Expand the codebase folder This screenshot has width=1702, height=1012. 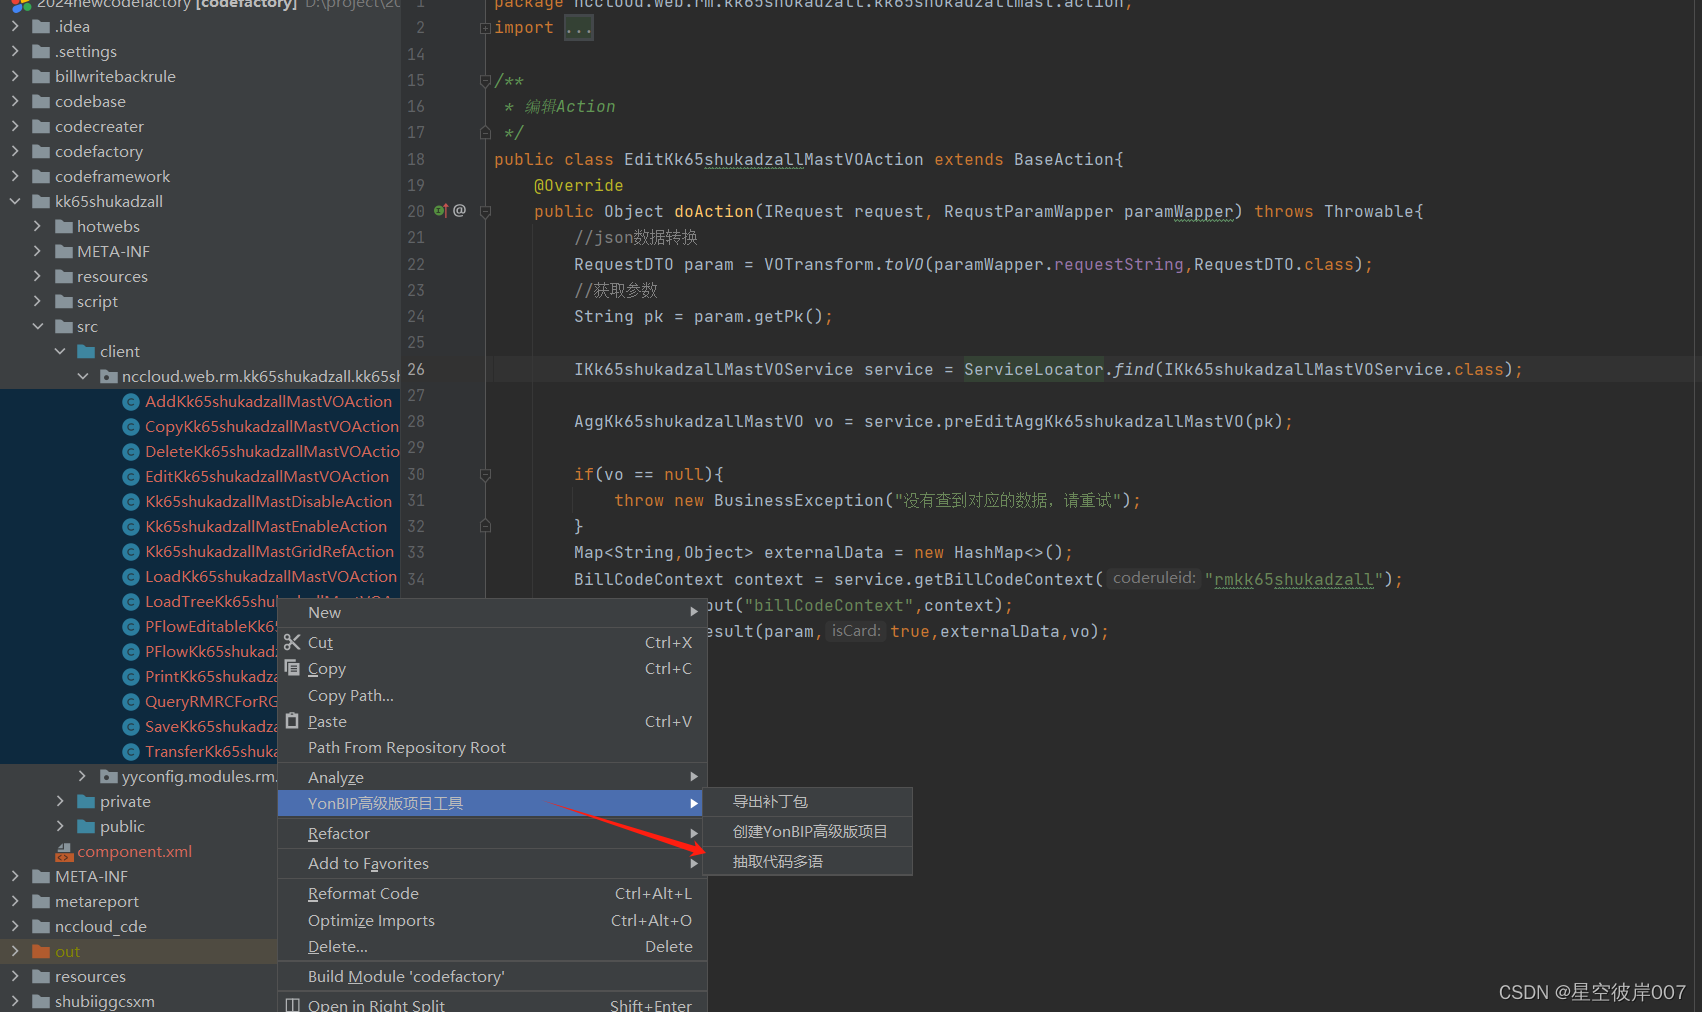click(x=15, y=101)
